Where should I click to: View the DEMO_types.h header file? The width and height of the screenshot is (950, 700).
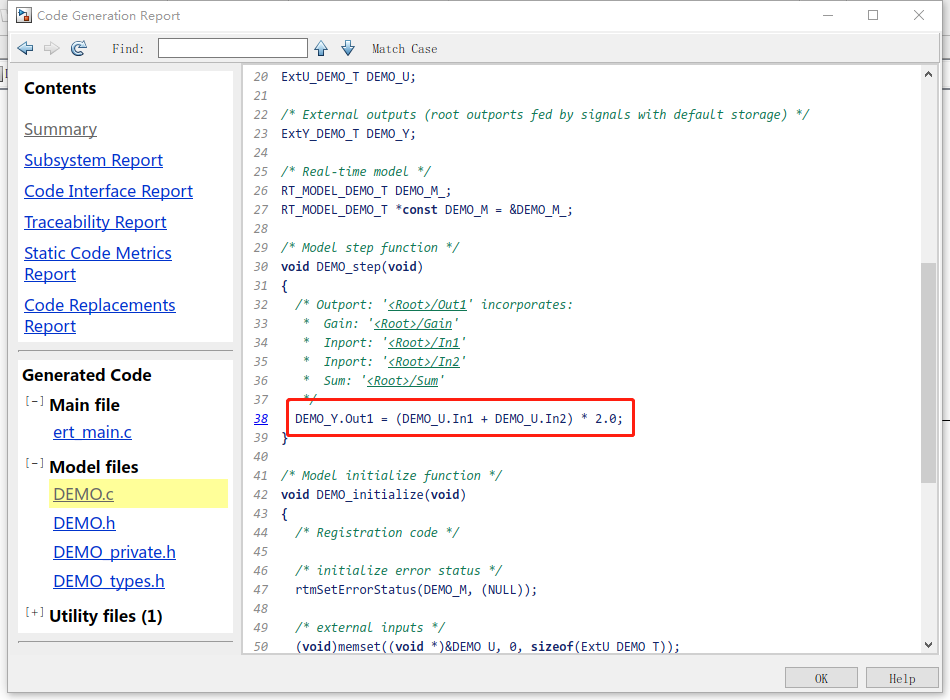109,581
